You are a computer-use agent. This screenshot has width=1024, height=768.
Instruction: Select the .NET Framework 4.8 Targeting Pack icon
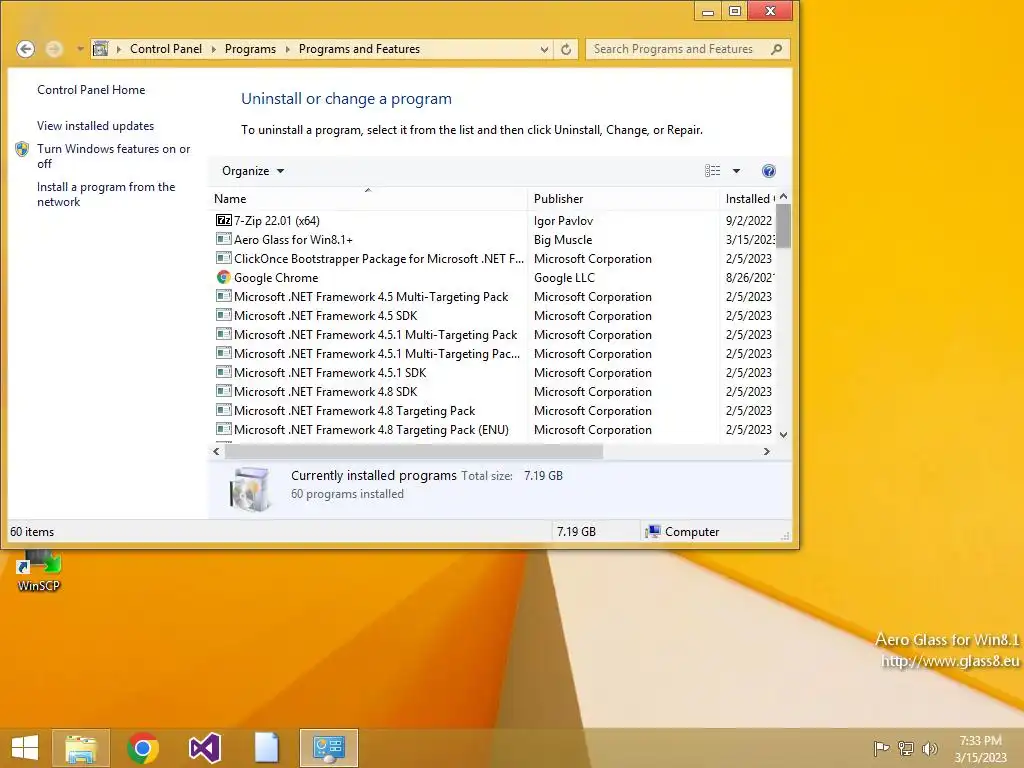tap(223, 410)
